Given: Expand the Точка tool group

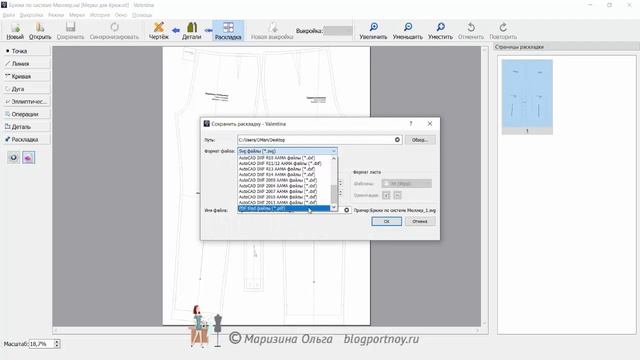Looking at the screenshot, I should (27, 51).
